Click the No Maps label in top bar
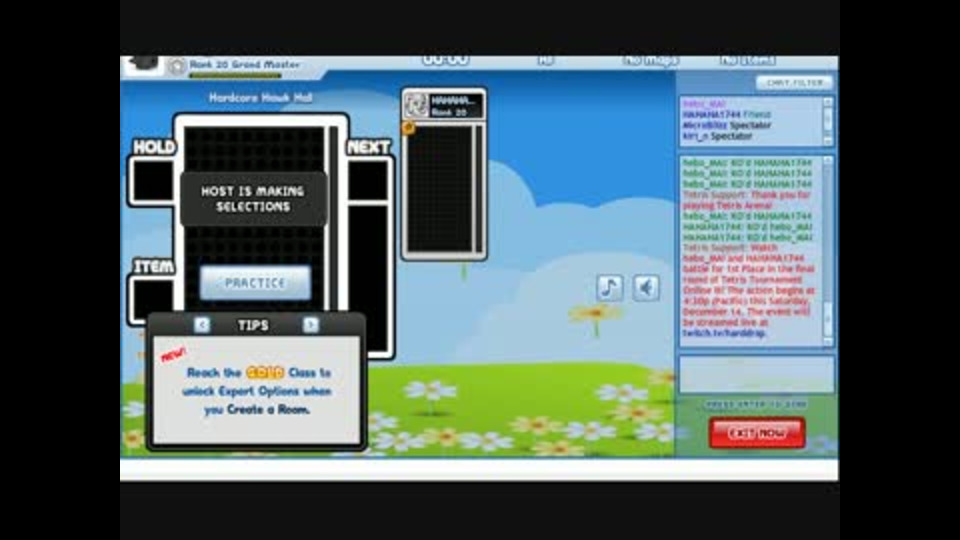 click(650, 61)
